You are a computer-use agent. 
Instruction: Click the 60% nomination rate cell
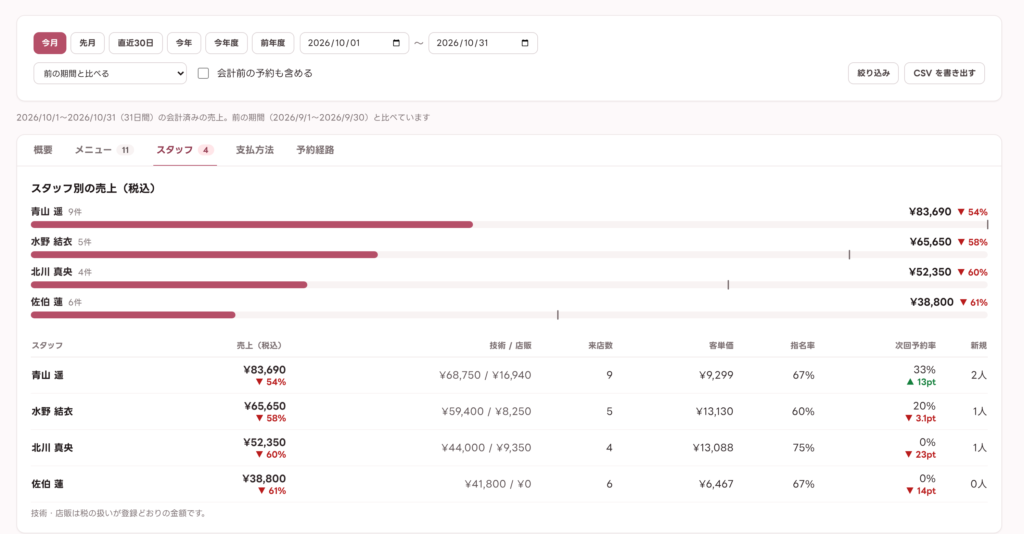[x=803, y=412]
